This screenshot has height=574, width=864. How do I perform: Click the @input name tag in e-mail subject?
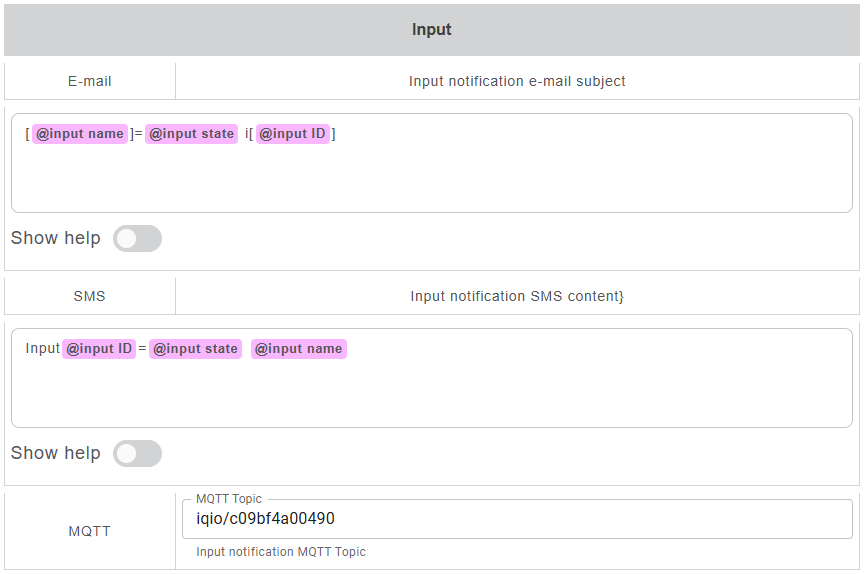80,134
